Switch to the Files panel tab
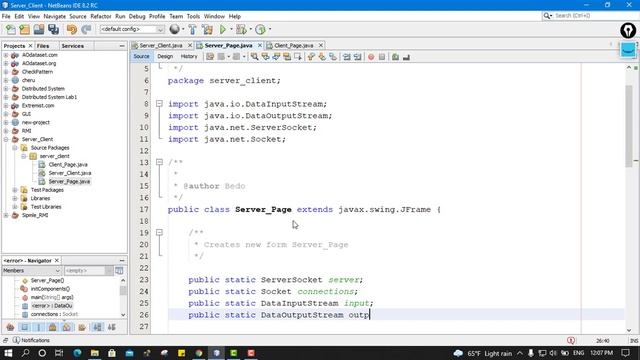The width and height of the screenshot is (640, 360). coord(43,46)
